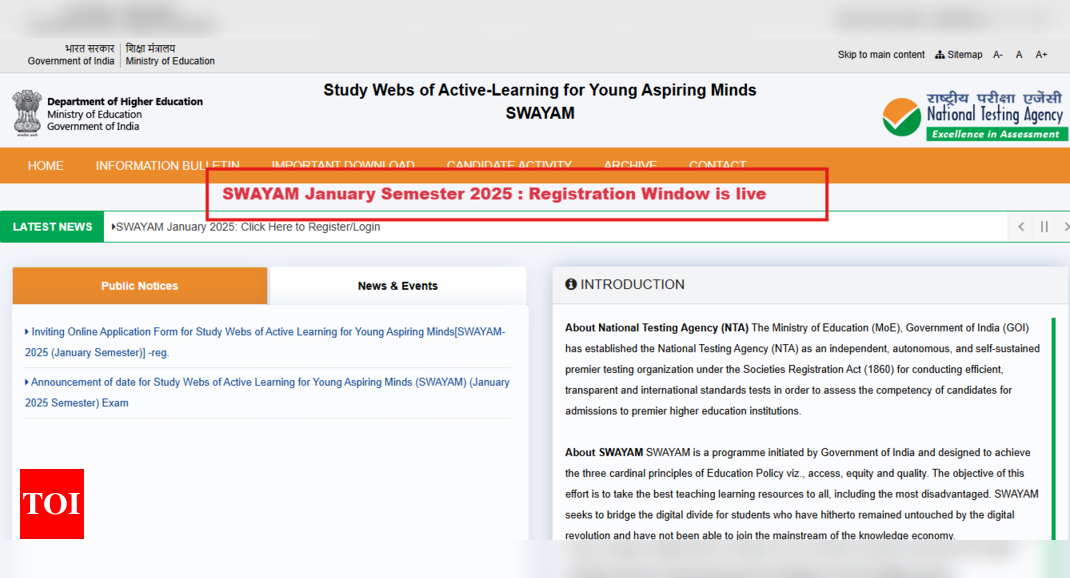Open CONTACT menu item

(x=717, y=164)
